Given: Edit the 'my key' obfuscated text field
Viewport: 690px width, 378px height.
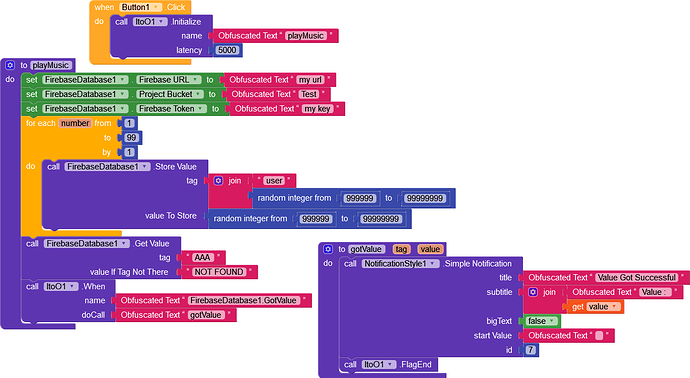Looking at the screenshot, I should (x=318, y=109).
